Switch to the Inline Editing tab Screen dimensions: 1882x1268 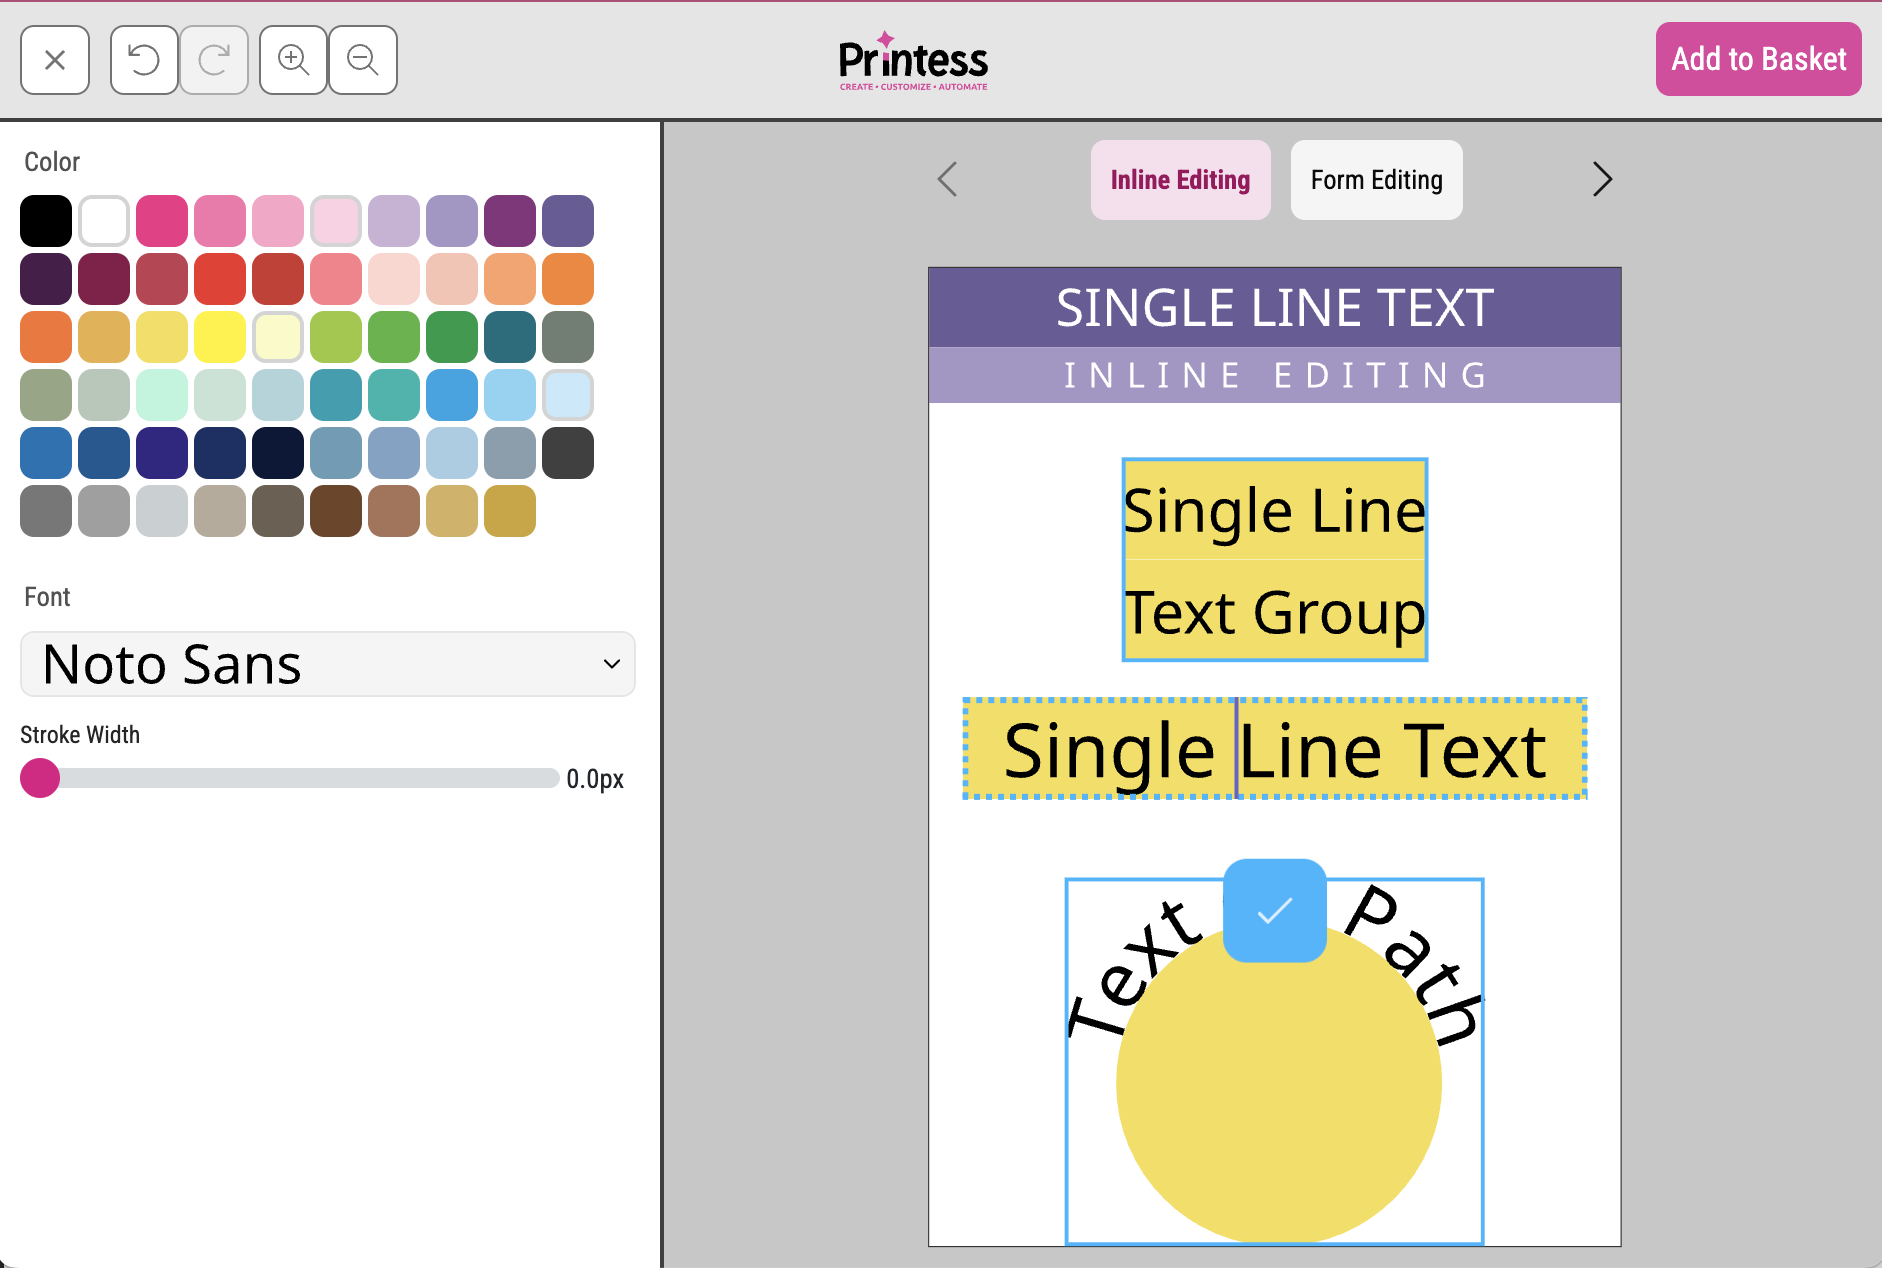[1180, 180]
